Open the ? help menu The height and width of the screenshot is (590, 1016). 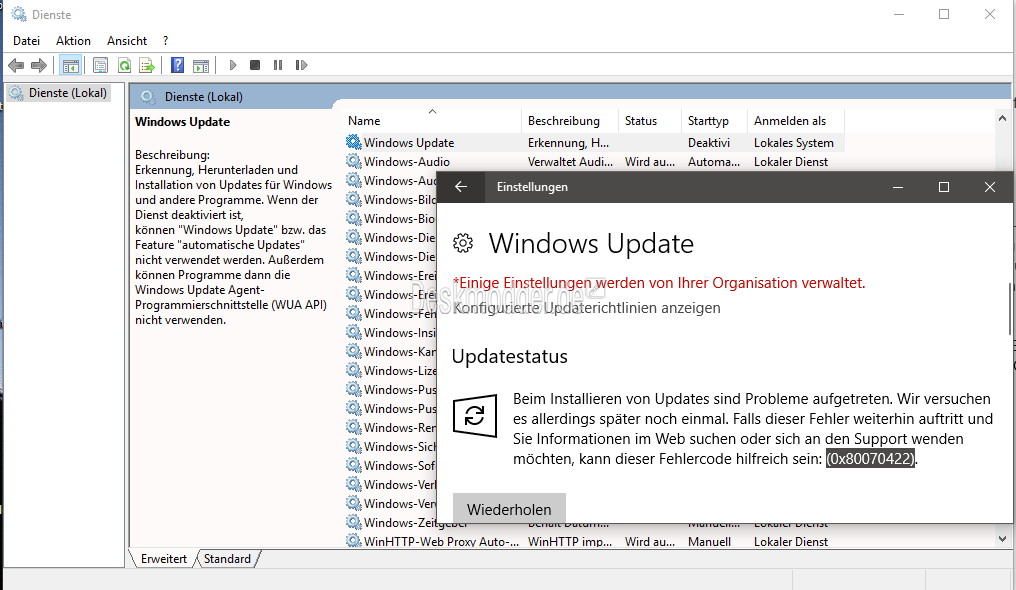[166, 41]
